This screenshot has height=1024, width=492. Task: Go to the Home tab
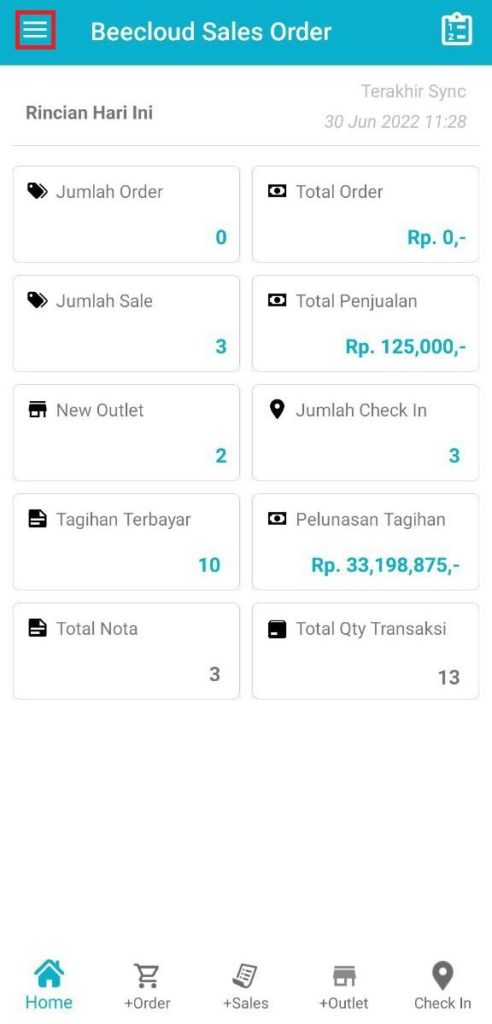tap(49, 985)
